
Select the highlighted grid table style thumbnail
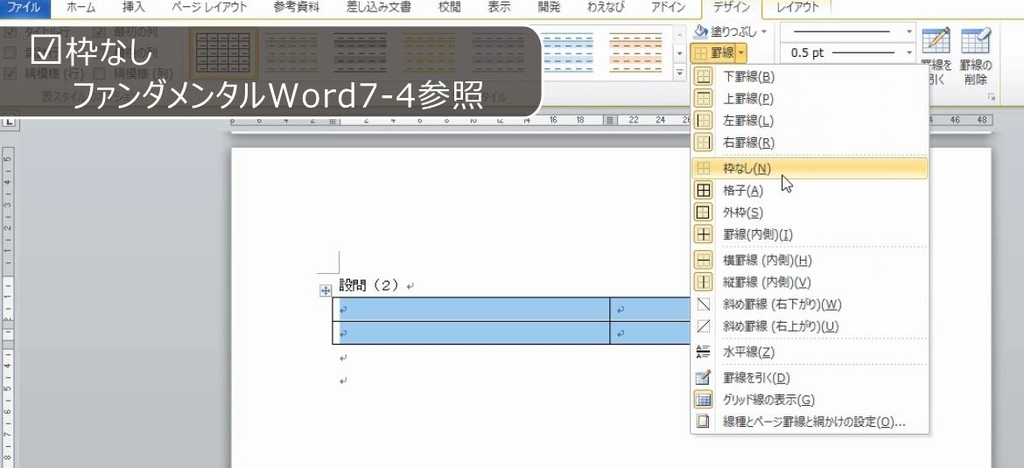click(x=223, y=52)
